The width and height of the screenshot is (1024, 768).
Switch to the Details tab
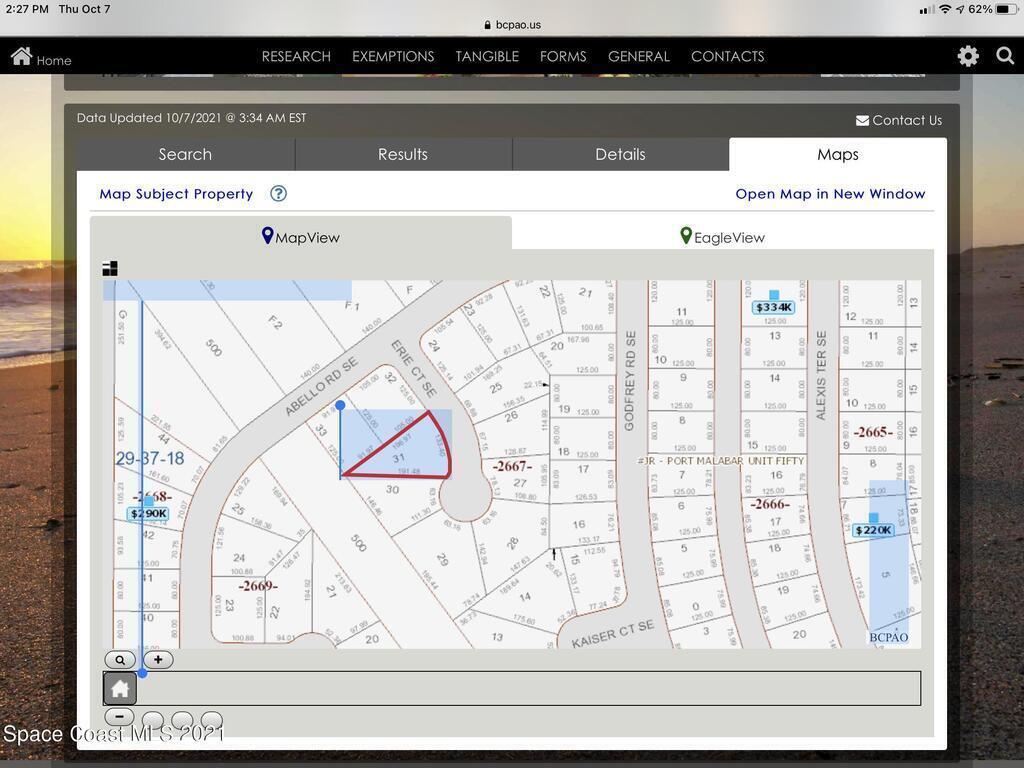620,154
